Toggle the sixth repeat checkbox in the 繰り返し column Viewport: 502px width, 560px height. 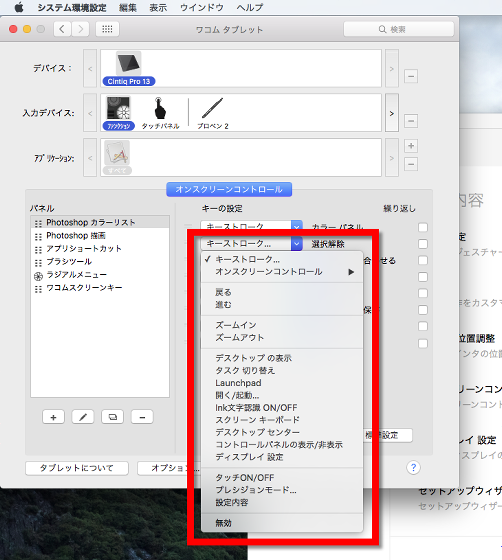tap(423, 310)
